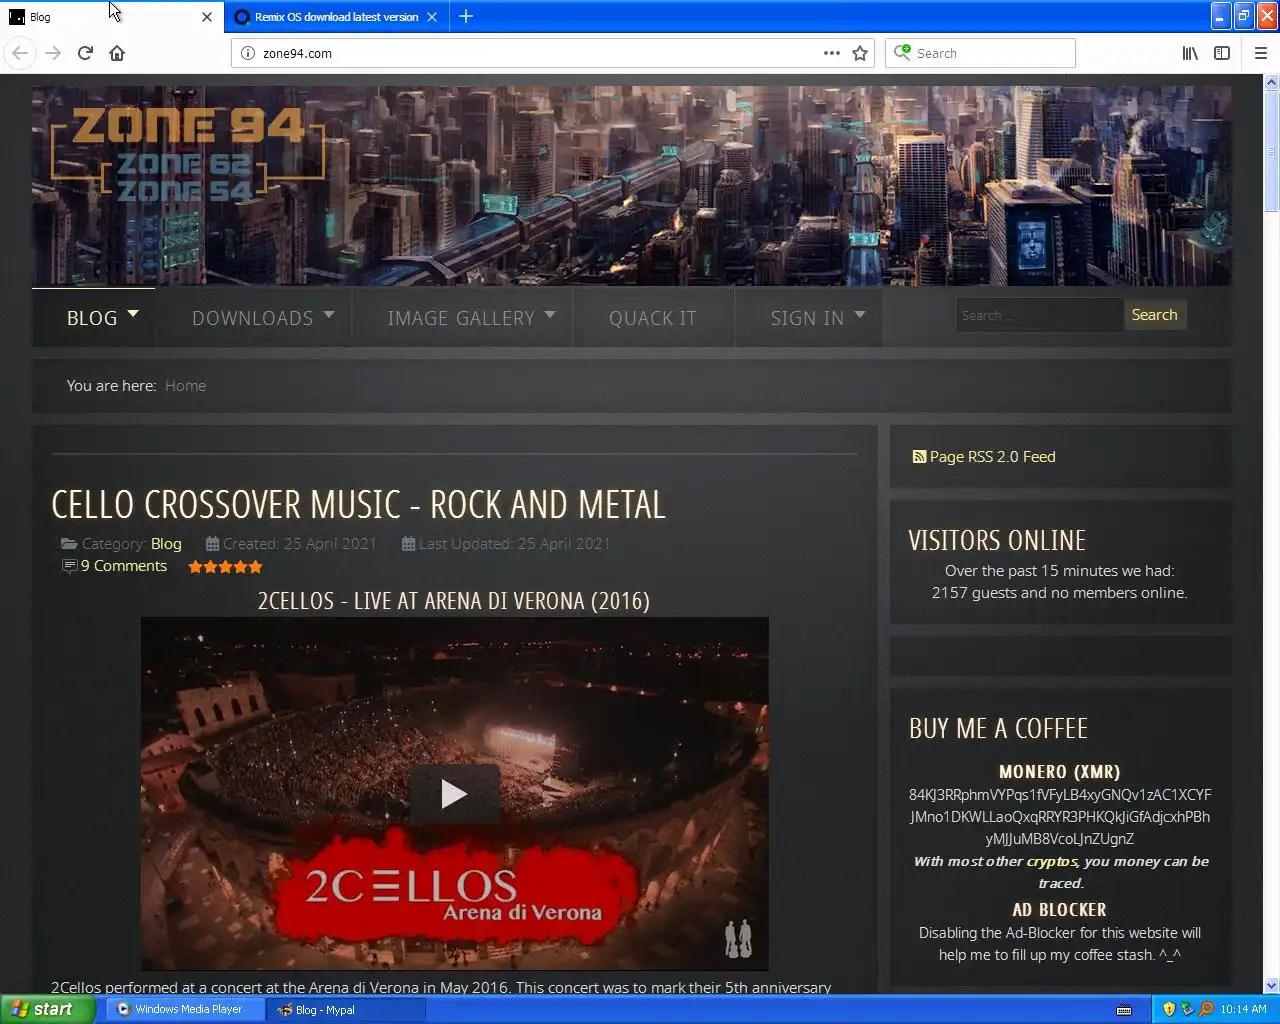Click the page scrollbar down arrow
1280x1024 pixels.
click(1272, 985)
